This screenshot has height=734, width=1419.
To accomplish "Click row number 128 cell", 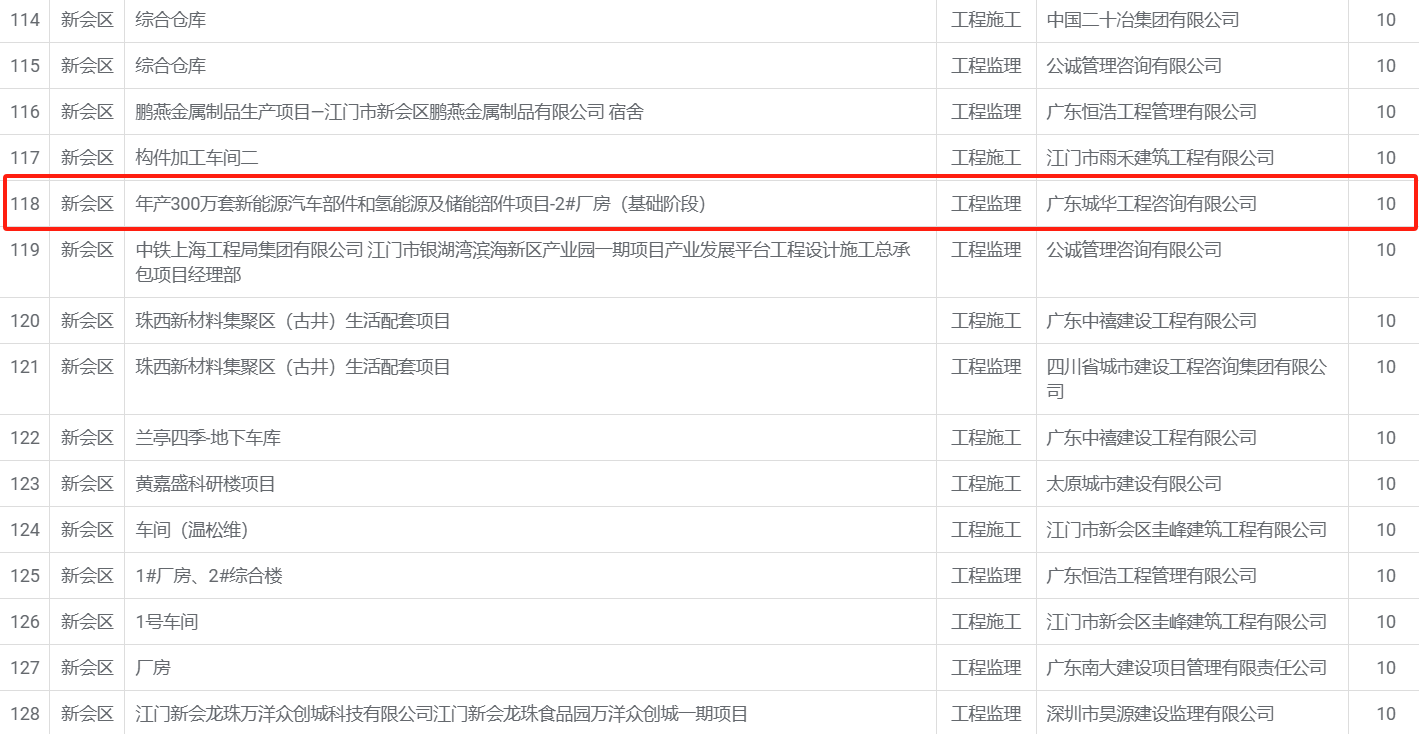I will (25, 714).
